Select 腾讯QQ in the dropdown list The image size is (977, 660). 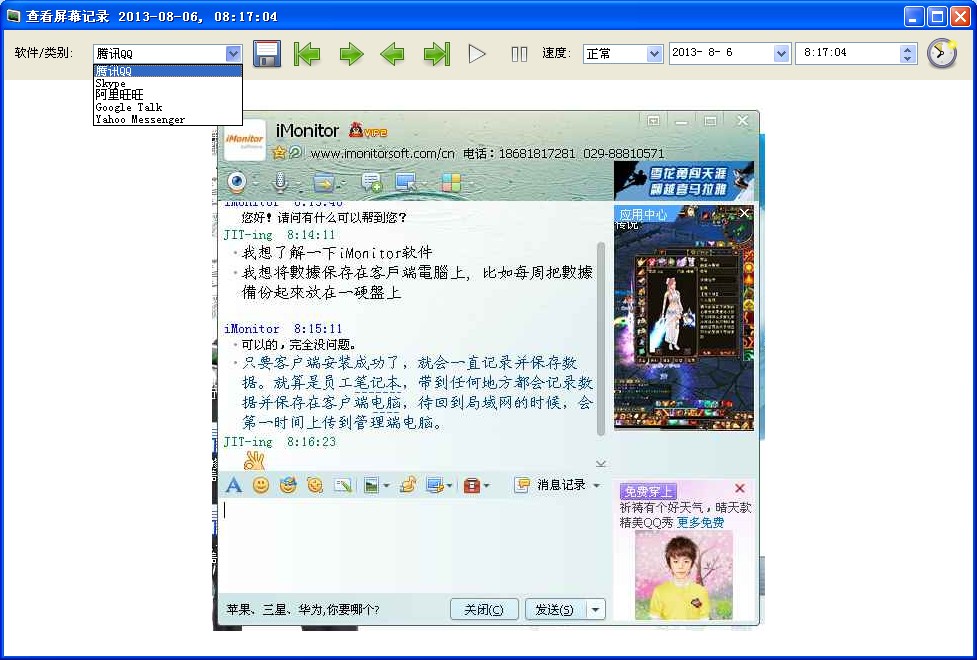click(x=168, y=71)
